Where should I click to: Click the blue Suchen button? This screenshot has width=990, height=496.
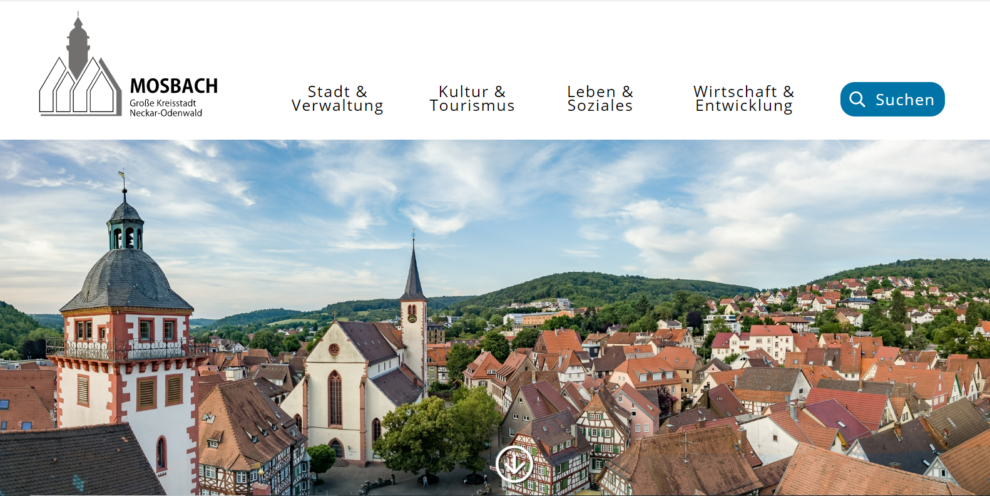coord(892,99)
